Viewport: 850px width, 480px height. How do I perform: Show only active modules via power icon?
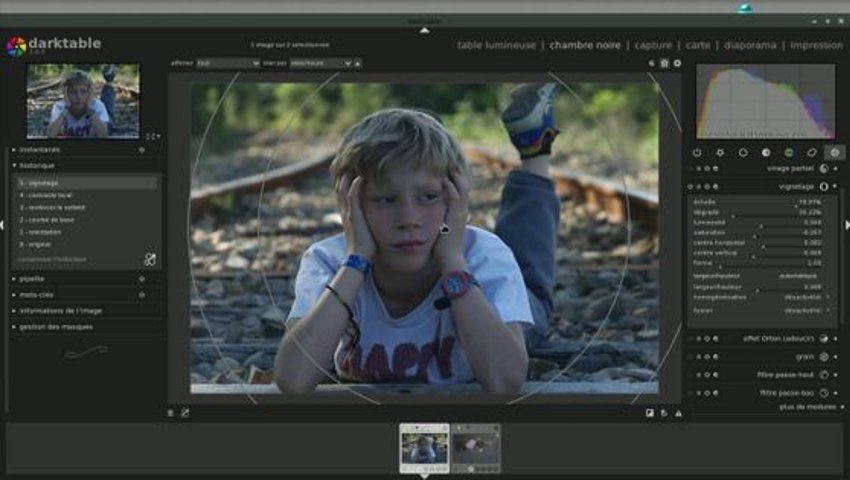pyautogui.click(x=697, y=153)
